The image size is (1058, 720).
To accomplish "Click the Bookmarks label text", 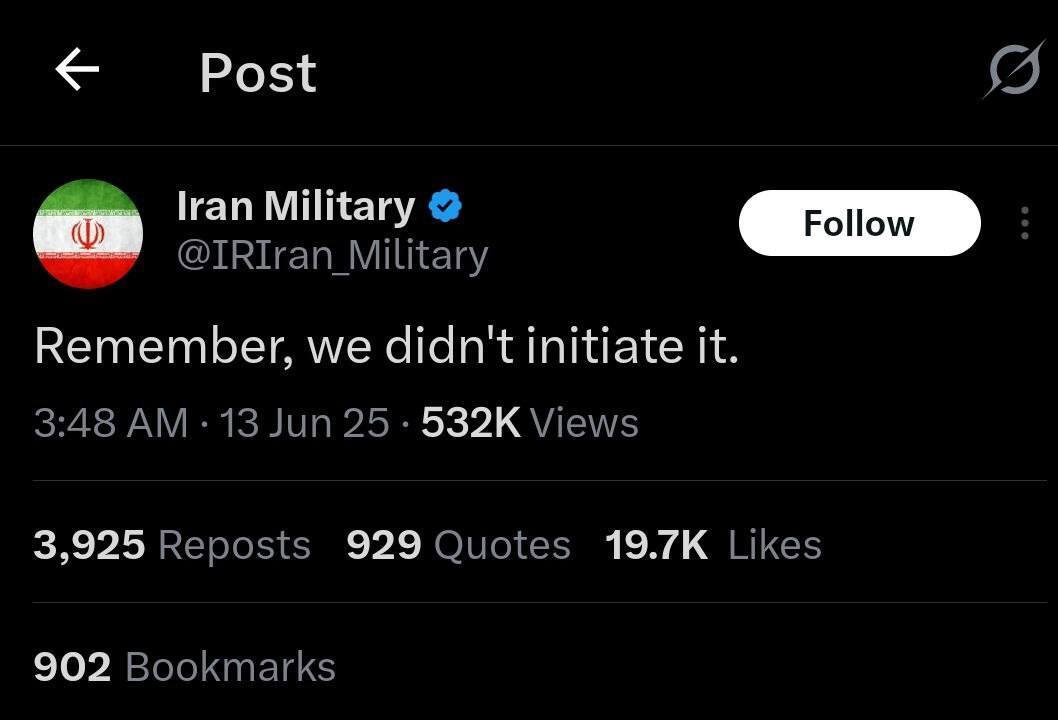I will point(230,667).
